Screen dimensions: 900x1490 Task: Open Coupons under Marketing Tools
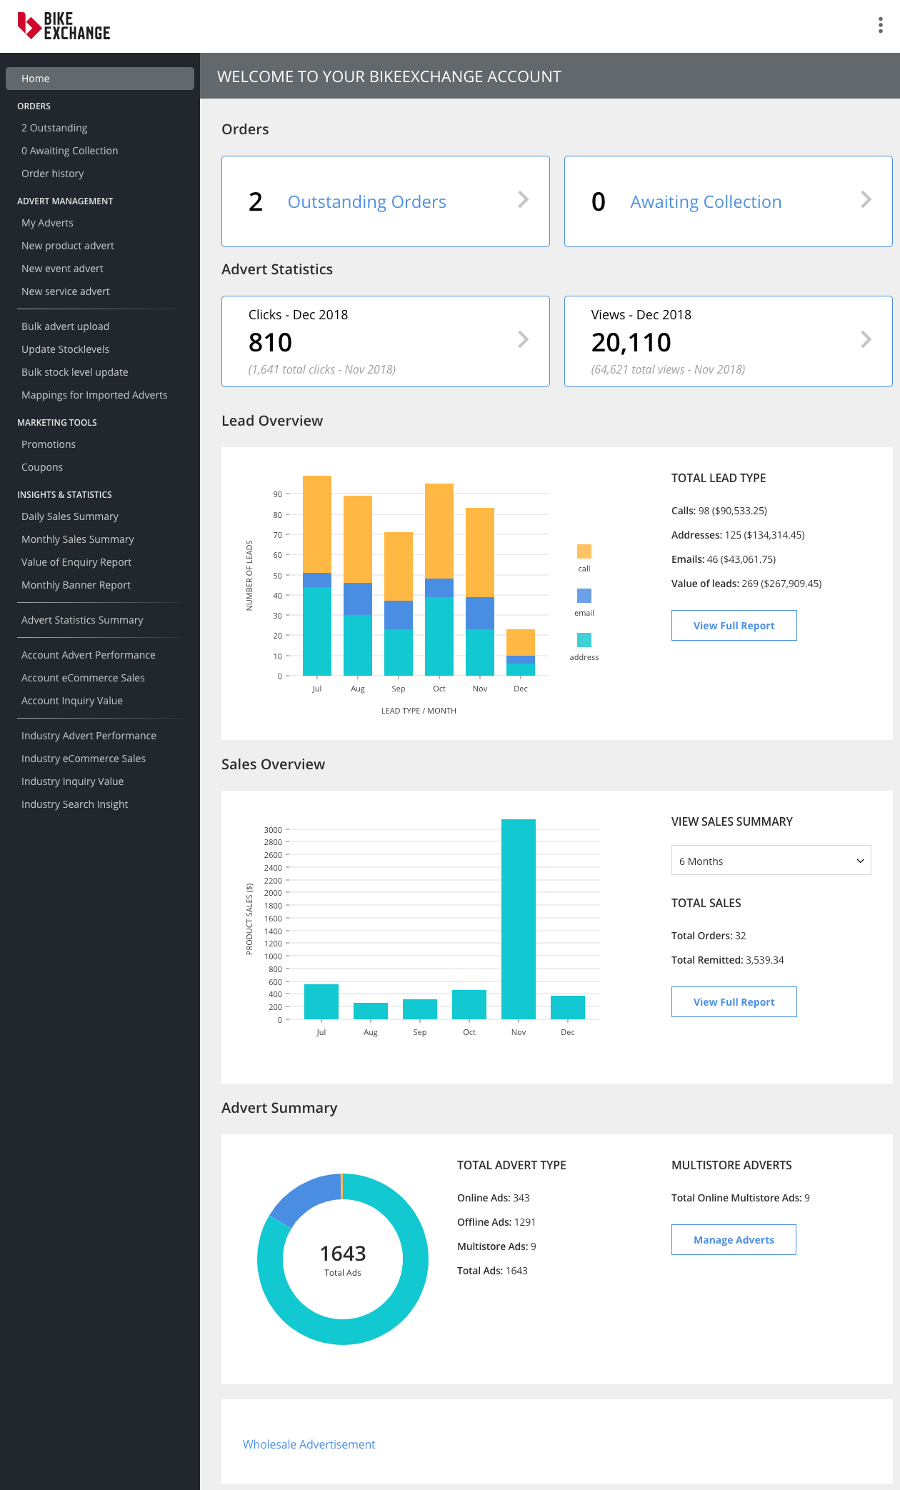pos(42,468)
